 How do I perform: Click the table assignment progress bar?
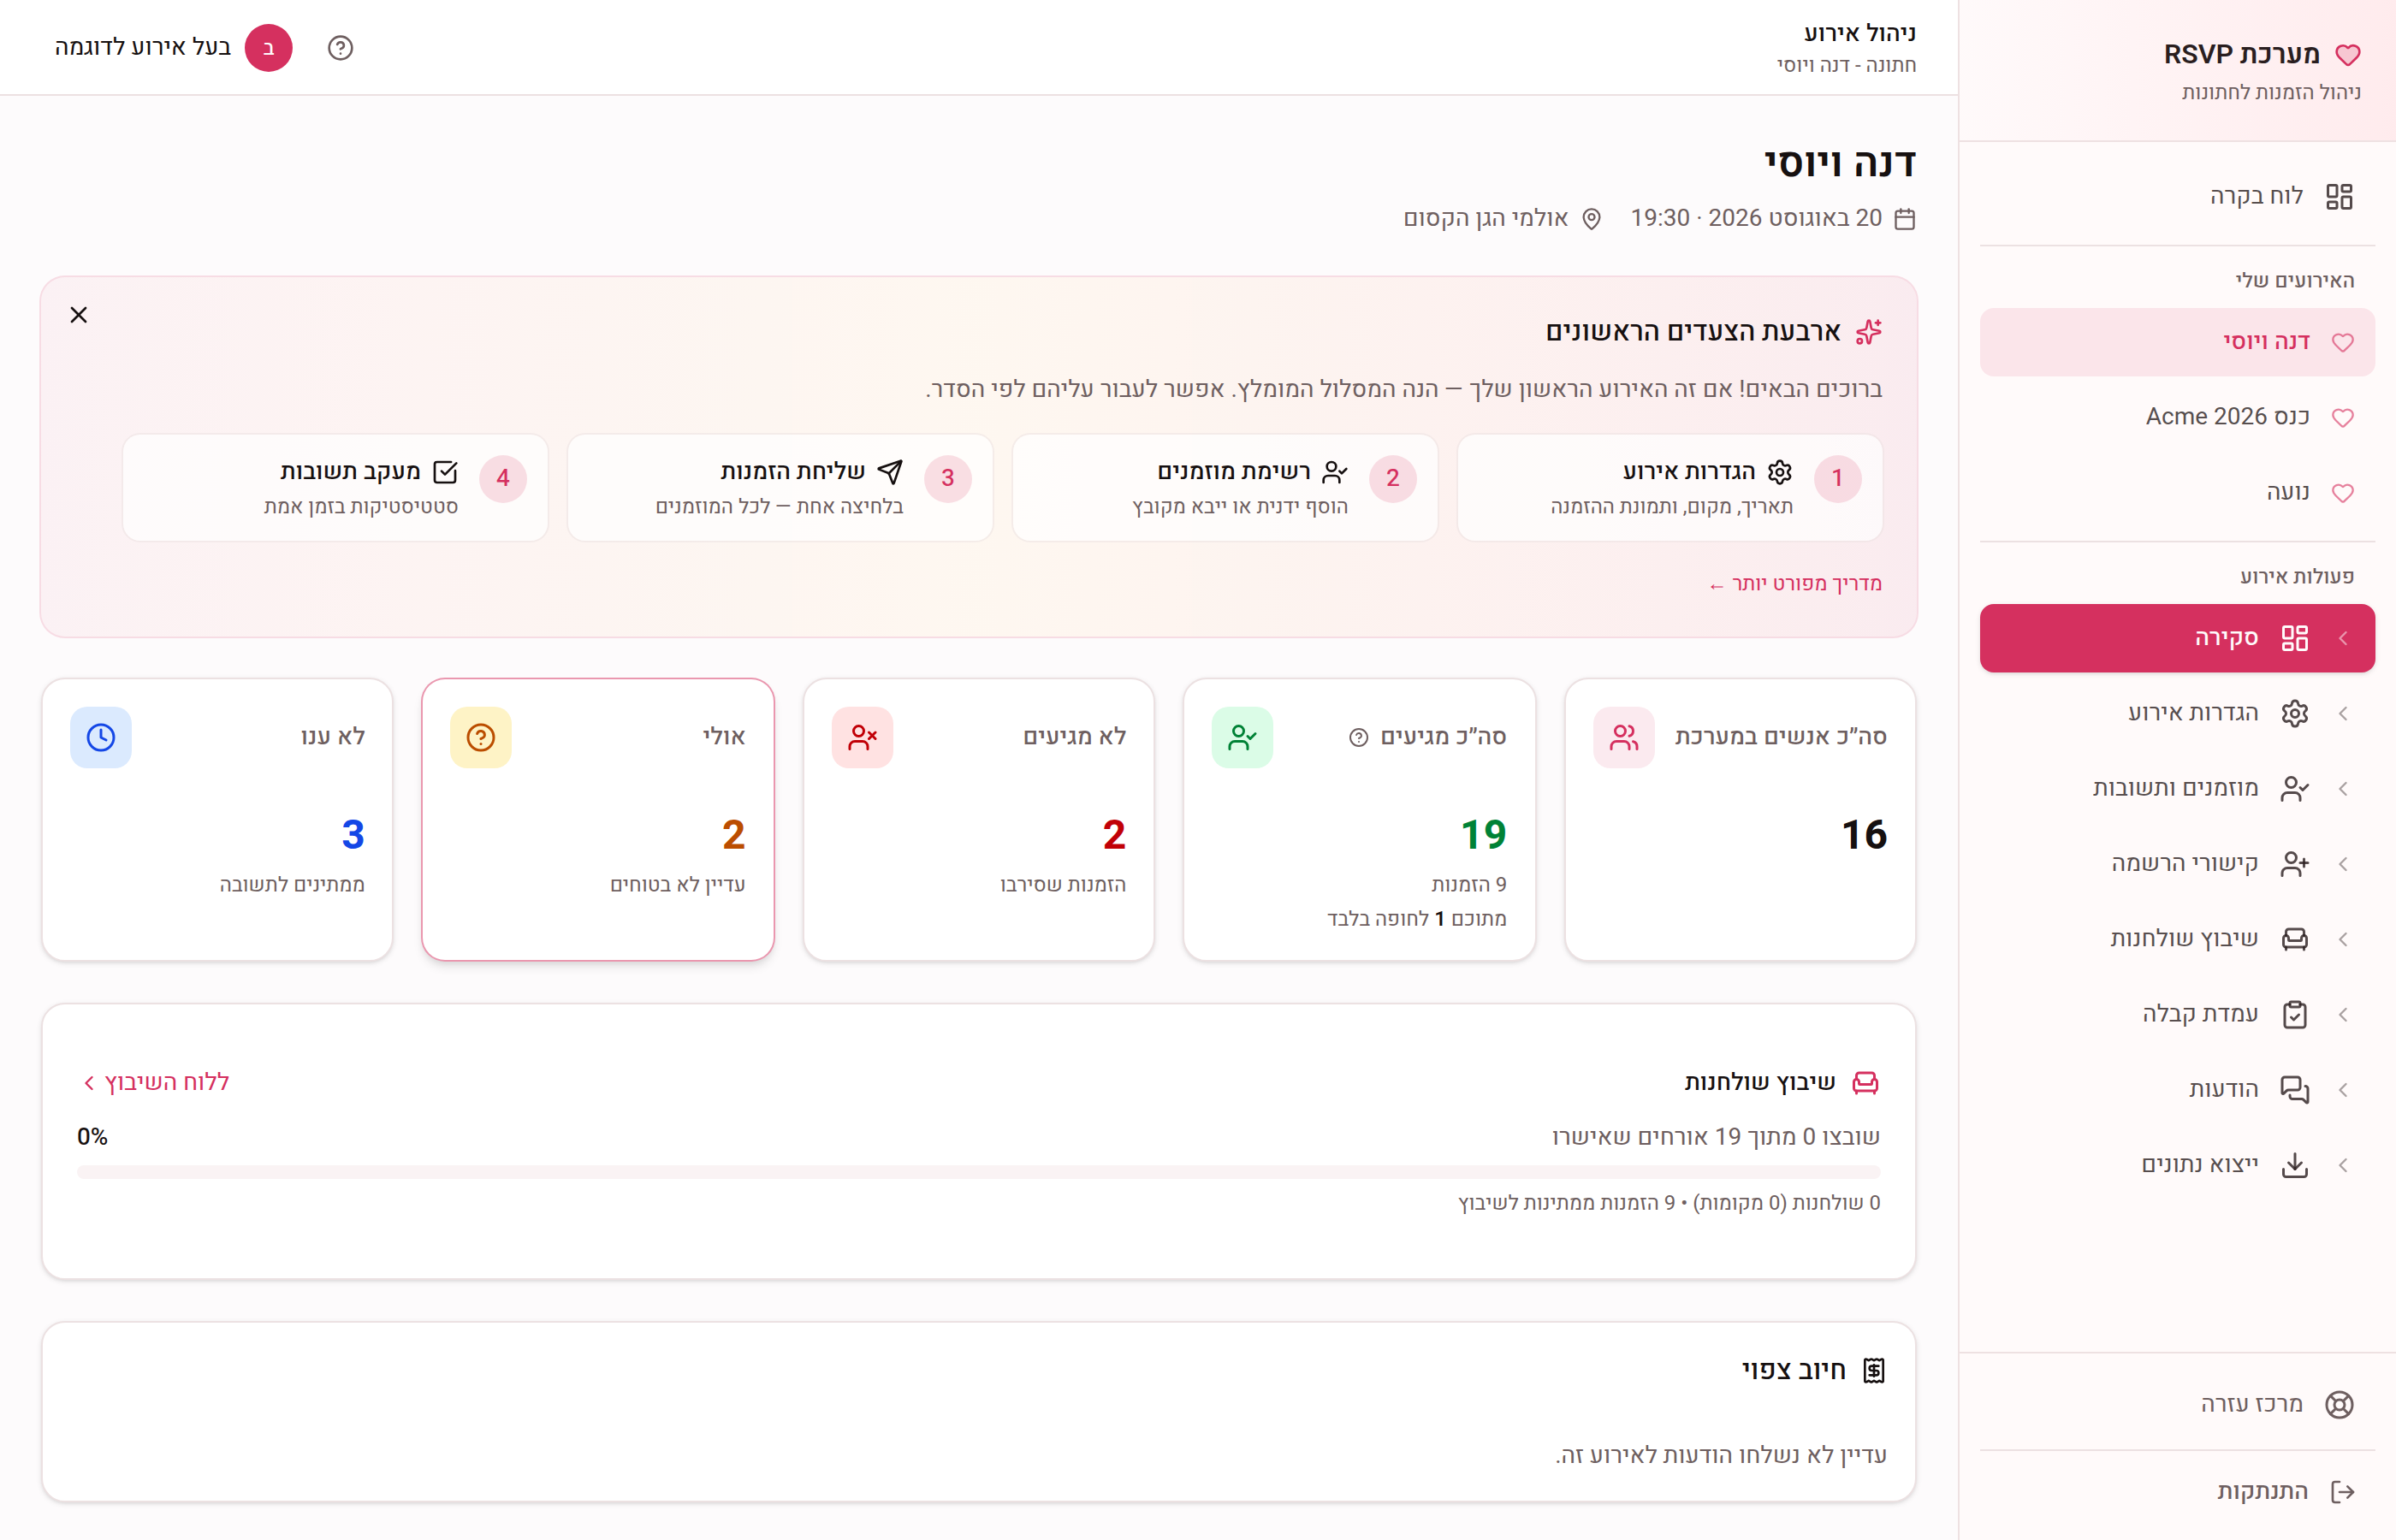[x=978, y=1171]
